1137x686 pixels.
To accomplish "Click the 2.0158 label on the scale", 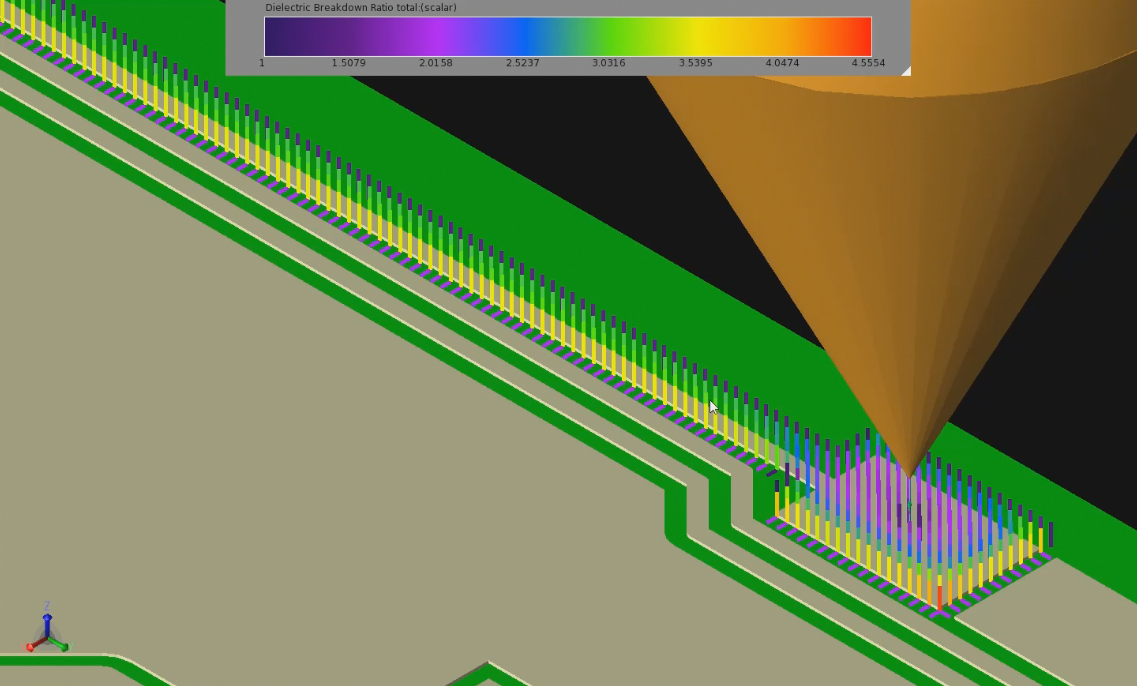I will tap(434, 62).
